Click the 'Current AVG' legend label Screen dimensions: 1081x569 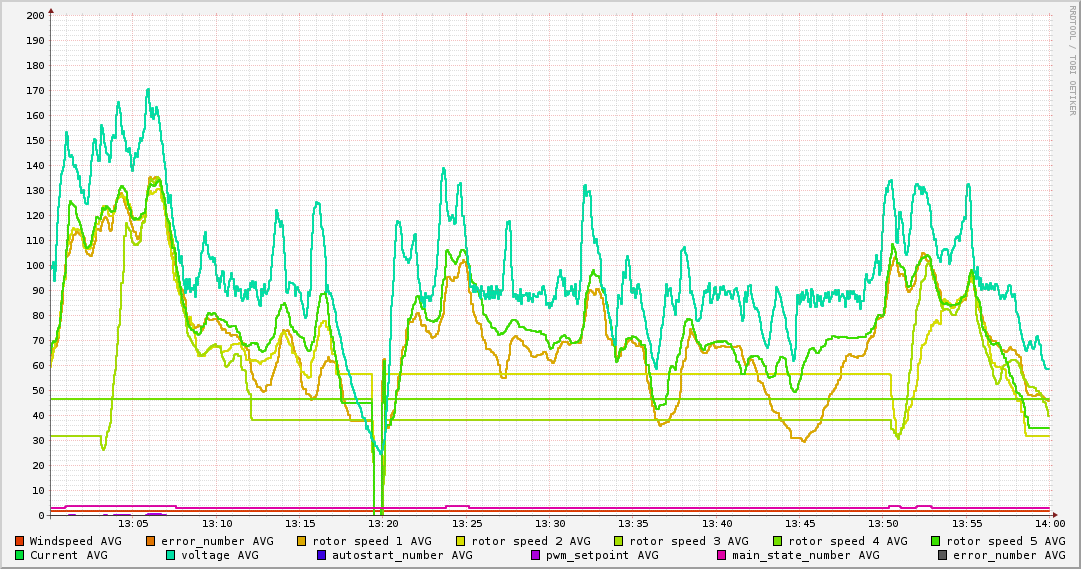pyautogui.click(x=68, y=555)
